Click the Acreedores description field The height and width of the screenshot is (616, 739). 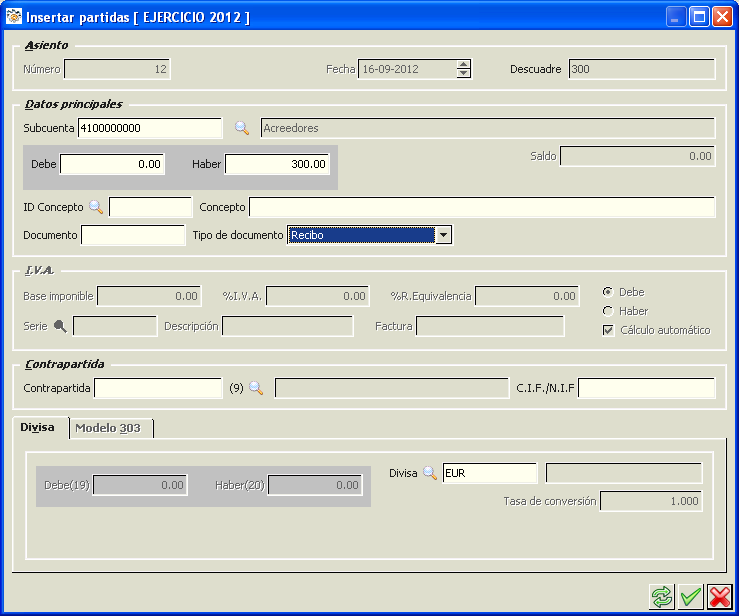click(x=488, y=128)
